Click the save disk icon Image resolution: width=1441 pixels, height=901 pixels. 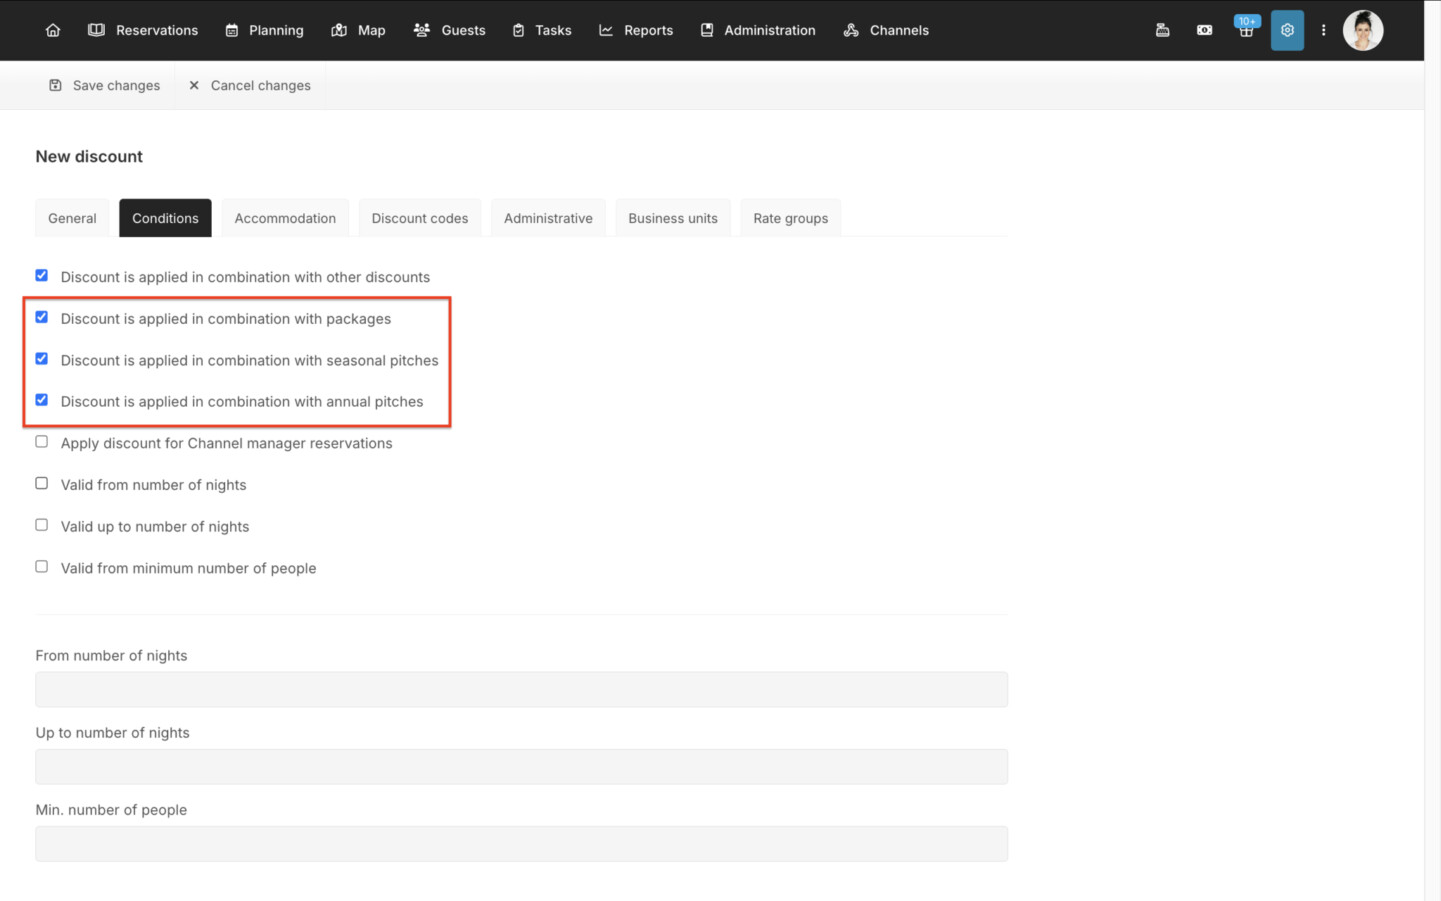[55, 85]
